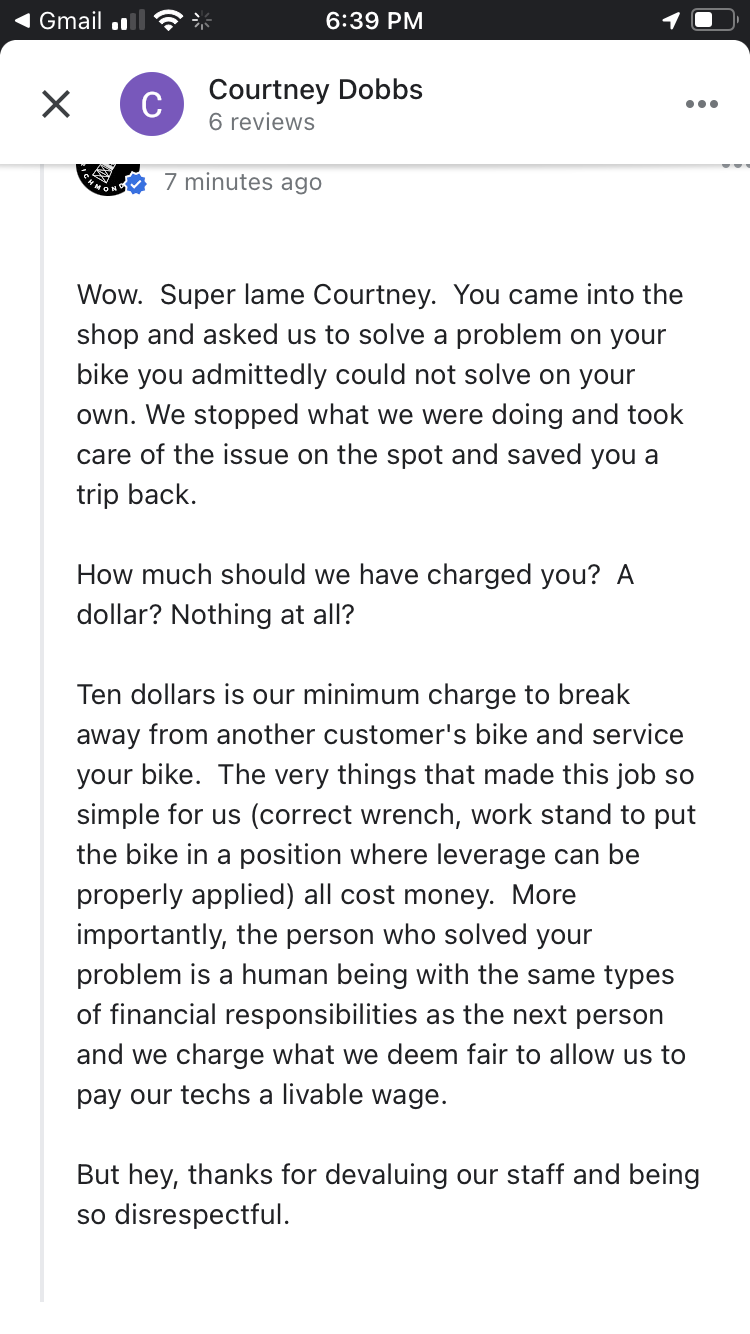Viewport: 750px width, 1334px height.
Task: Tap the purple "C" profile avatar
Action: pyautogui.click(x=151, y=104)
